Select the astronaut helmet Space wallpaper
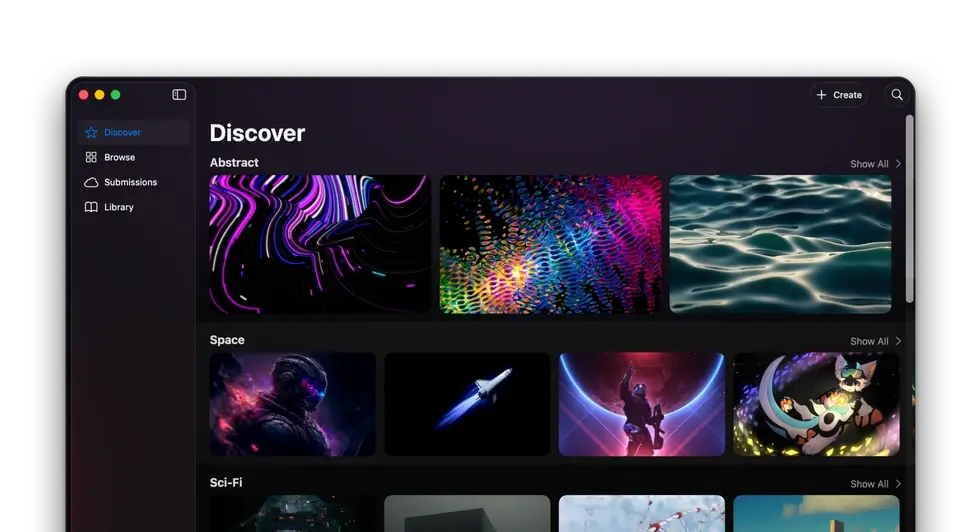This screenshot has height=532, width=980. coord(292,404)
